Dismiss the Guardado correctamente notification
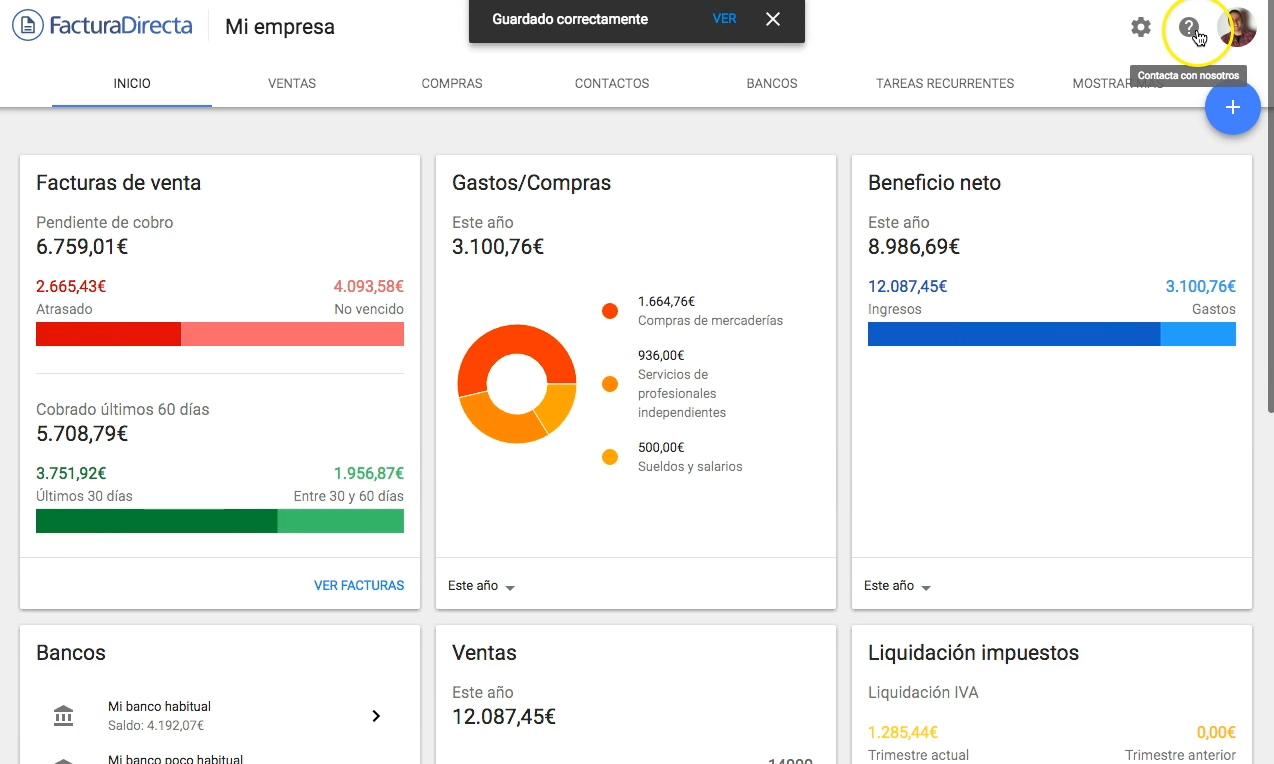Screen dimensions: 1274x764 (x=772, y=19)
